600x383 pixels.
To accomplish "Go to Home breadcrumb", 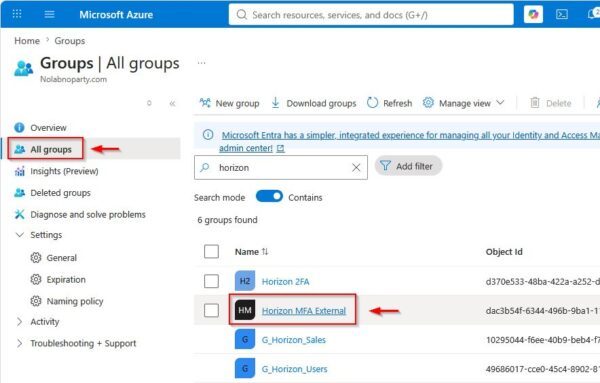I will pyautogui.click(x=27, y=41).
